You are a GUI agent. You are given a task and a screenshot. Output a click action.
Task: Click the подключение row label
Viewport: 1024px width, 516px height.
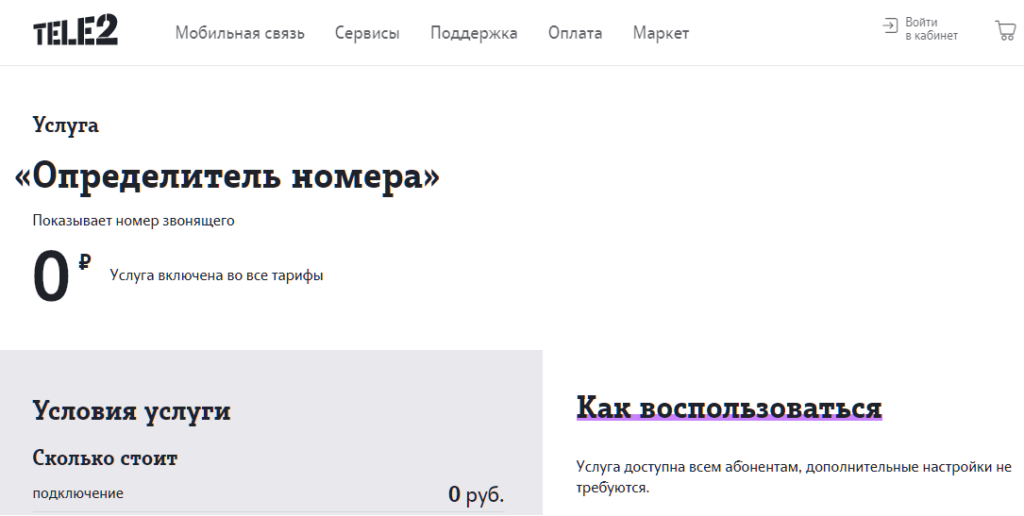click(78, 494)
